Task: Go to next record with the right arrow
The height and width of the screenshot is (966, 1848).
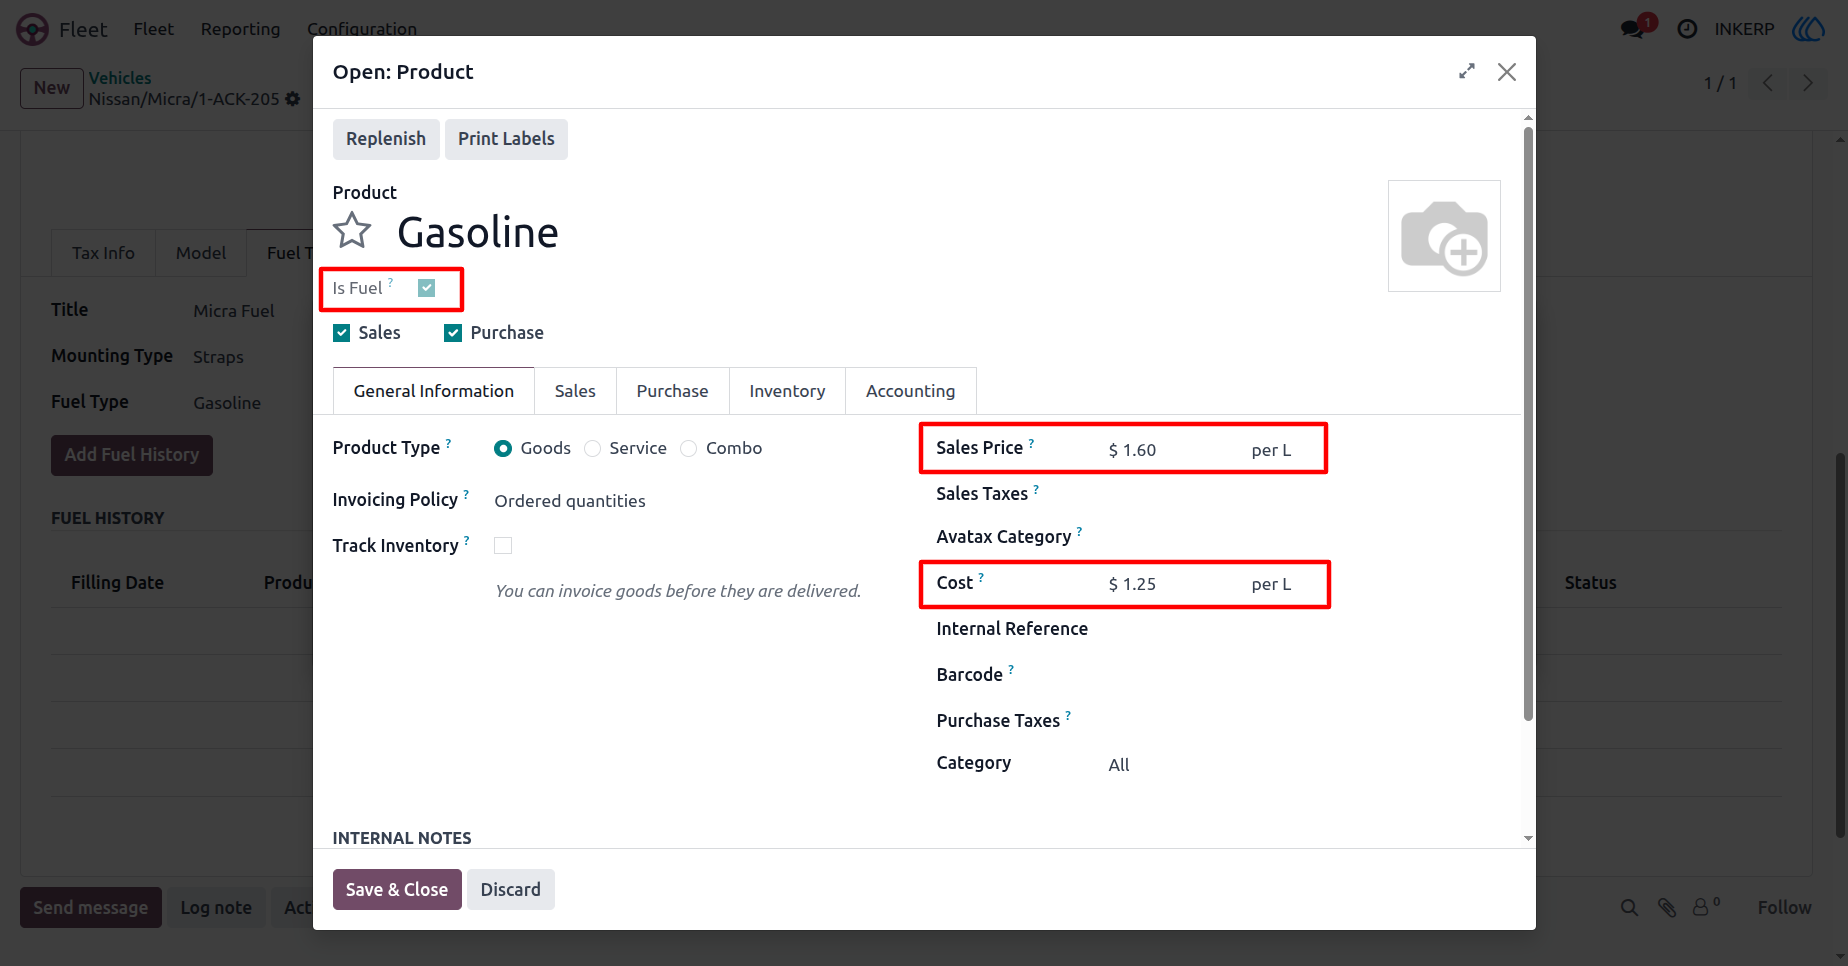Action: (x=1808, y=83)
